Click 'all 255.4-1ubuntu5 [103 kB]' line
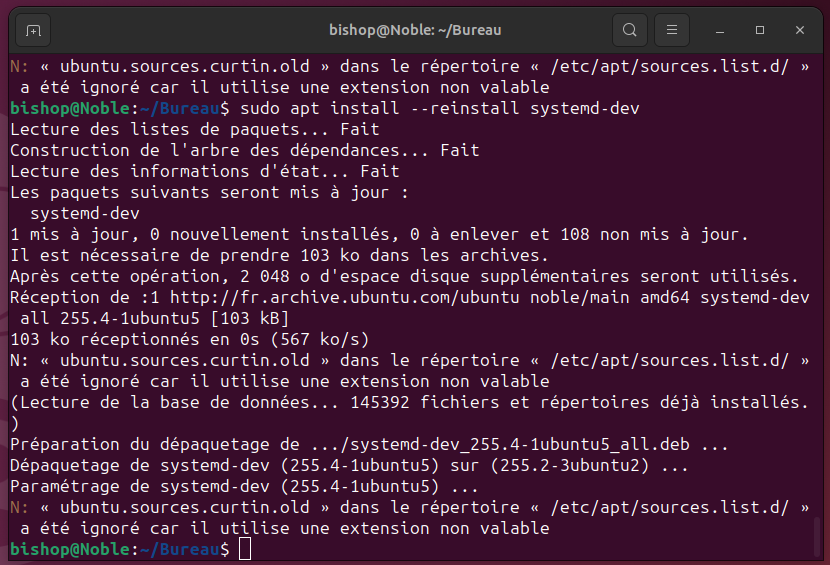This screenshot has height=565, width=830. 155,319
